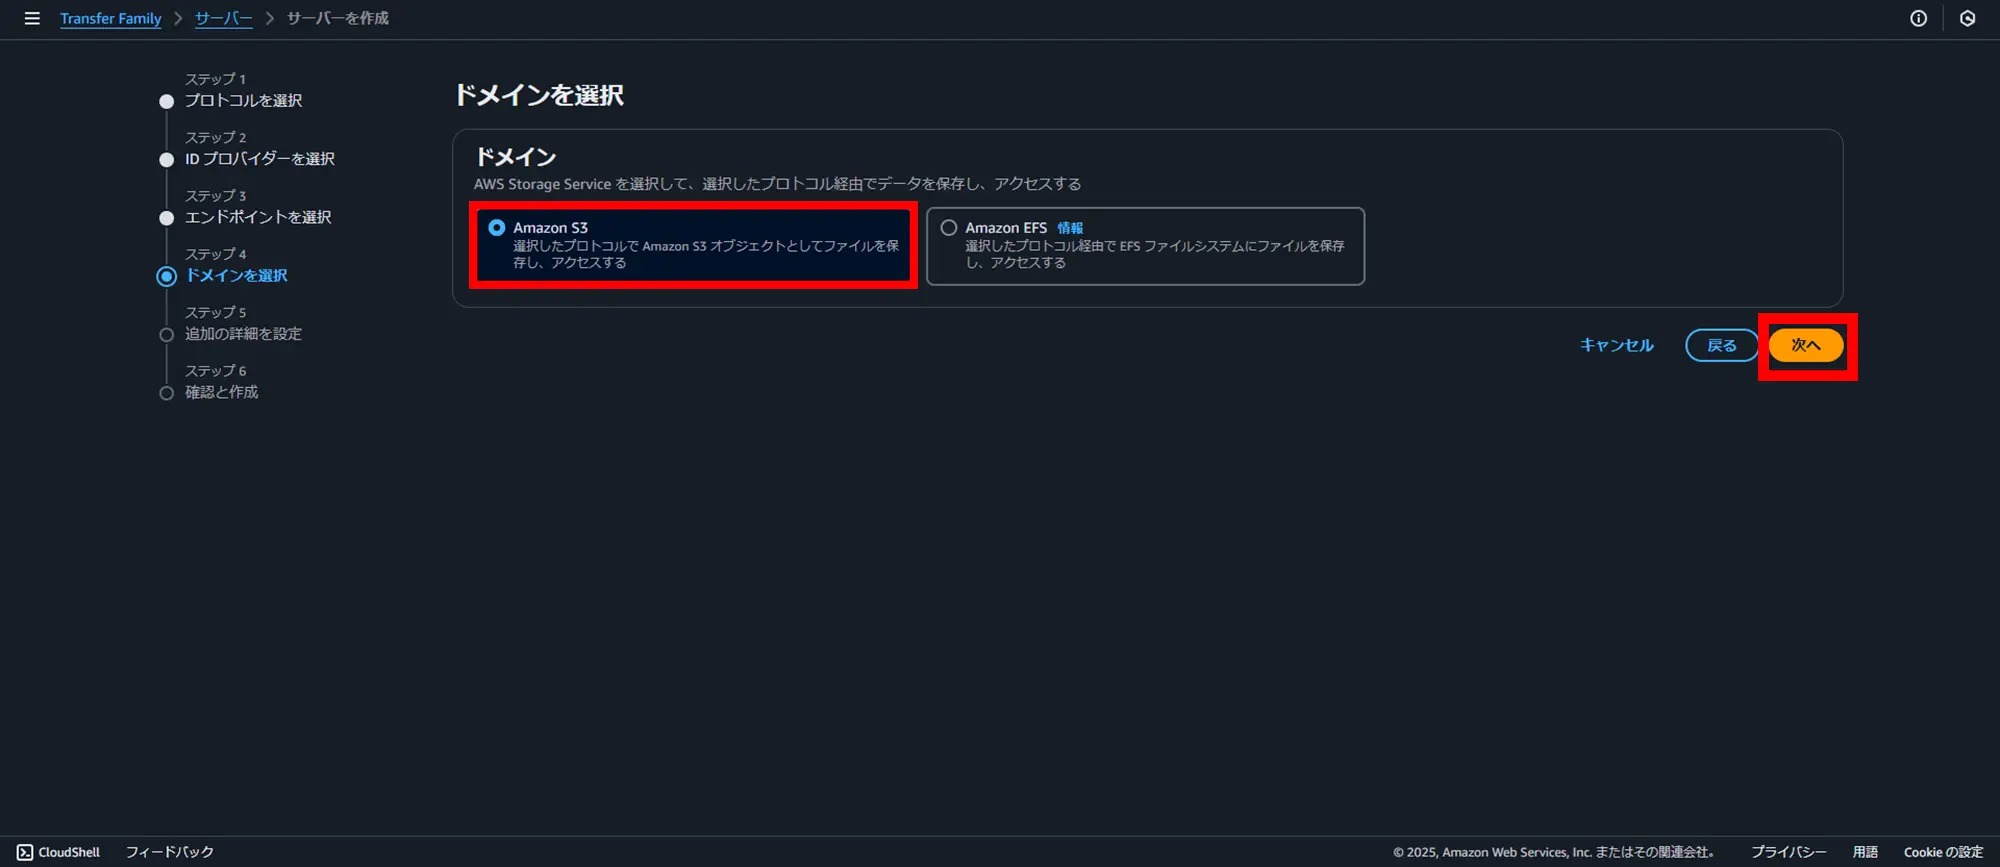Click step 6 確認と作成

pyautogui.click(x=221, y=392)
